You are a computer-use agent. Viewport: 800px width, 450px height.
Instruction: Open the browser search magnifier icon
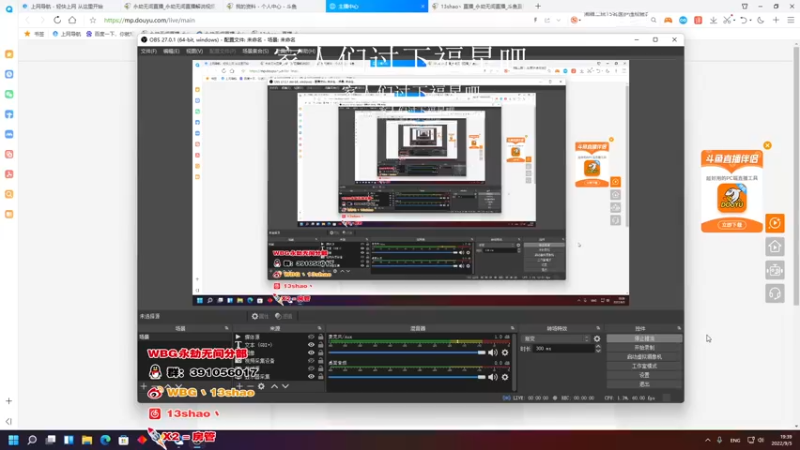click(653, 20)
